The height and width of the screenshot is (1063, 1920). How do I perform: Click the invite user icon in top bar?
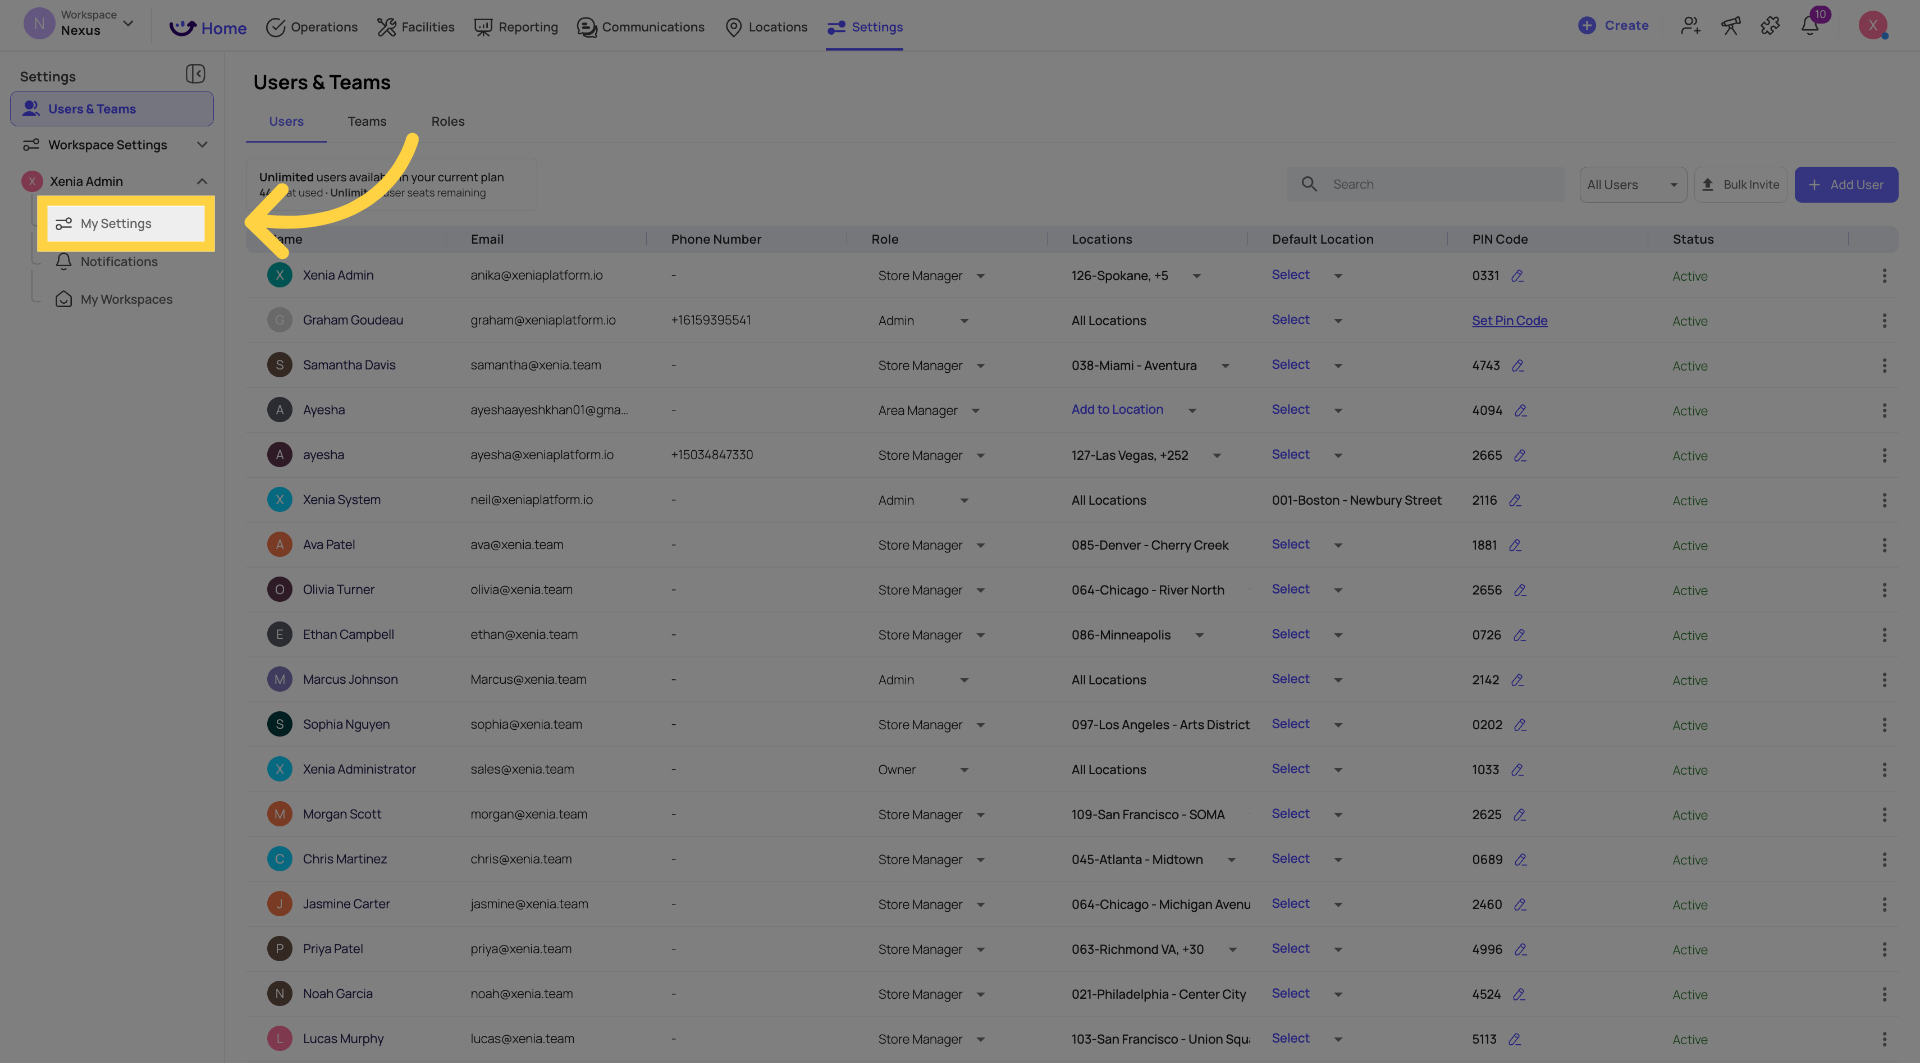coord(1690,26)
